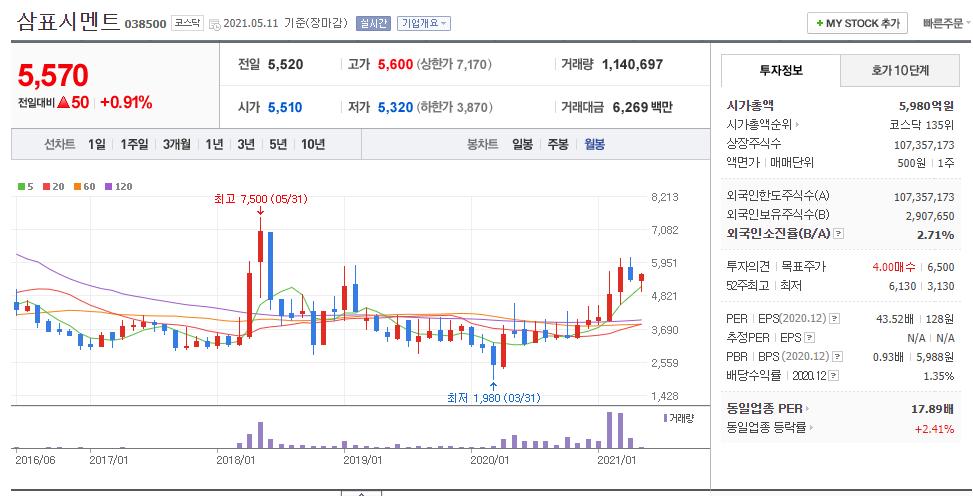973x496 pixels.
Task: Select the 5년 line chart period
Action: point(278,144)
